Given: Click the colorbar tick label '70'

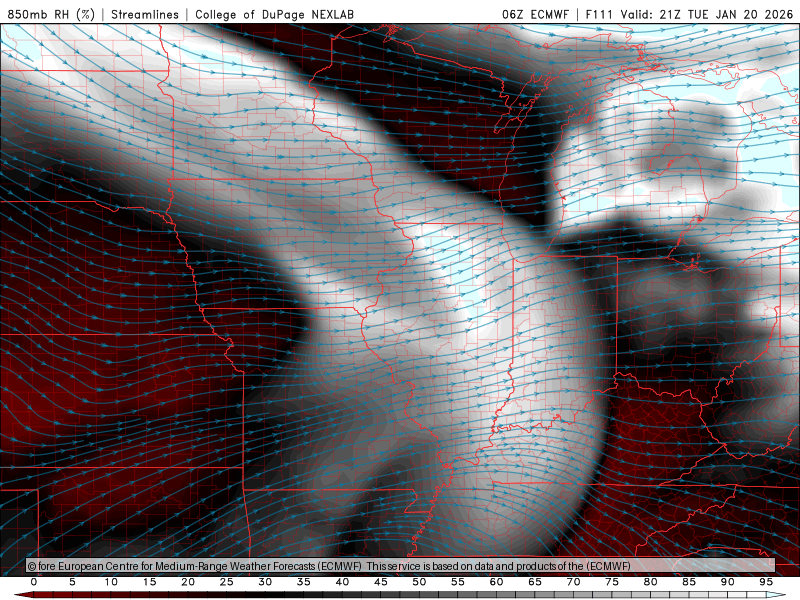Looking at the screenshot, I should pyautogui.click(x=573, y=582).
